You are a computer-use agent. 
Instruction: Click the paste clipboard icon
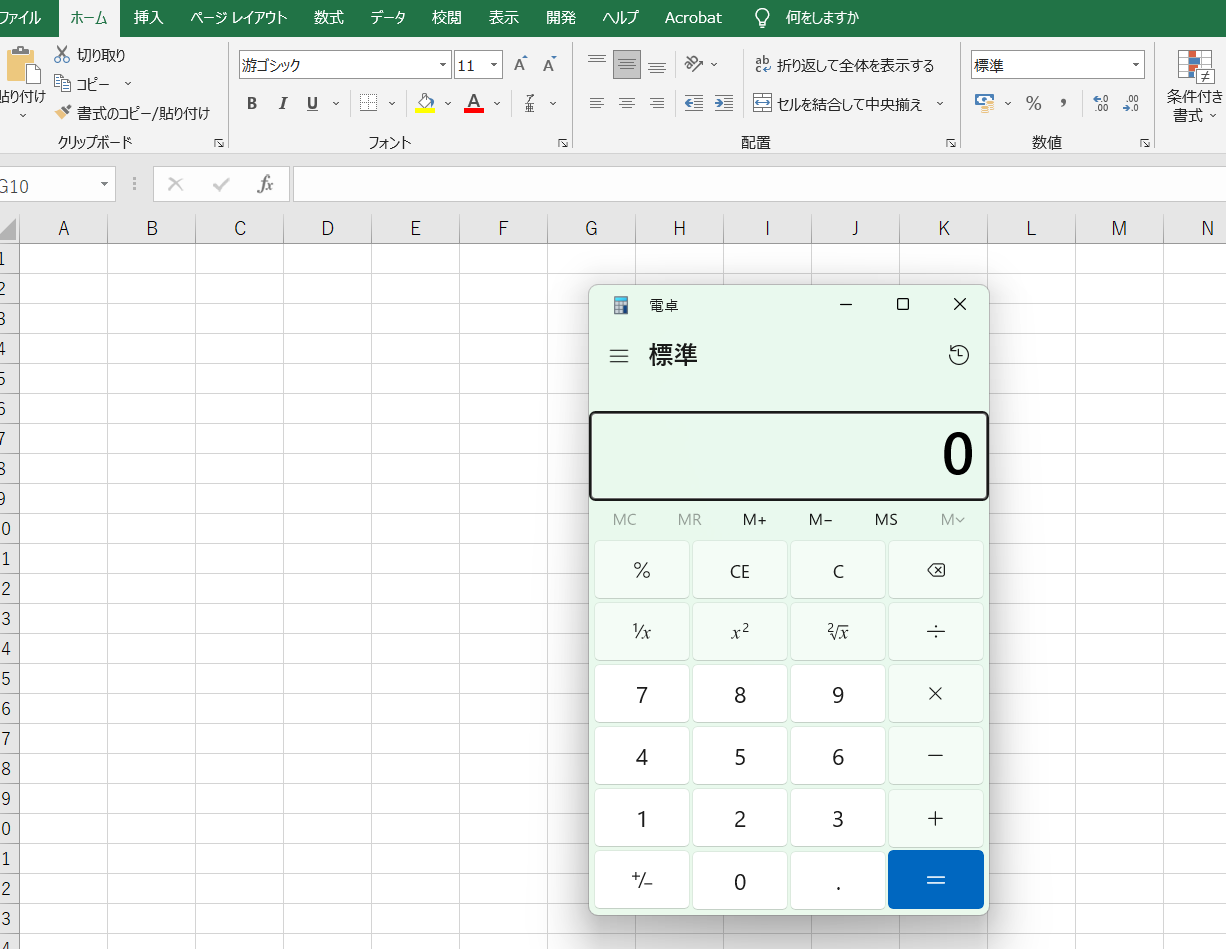(22, 66)
